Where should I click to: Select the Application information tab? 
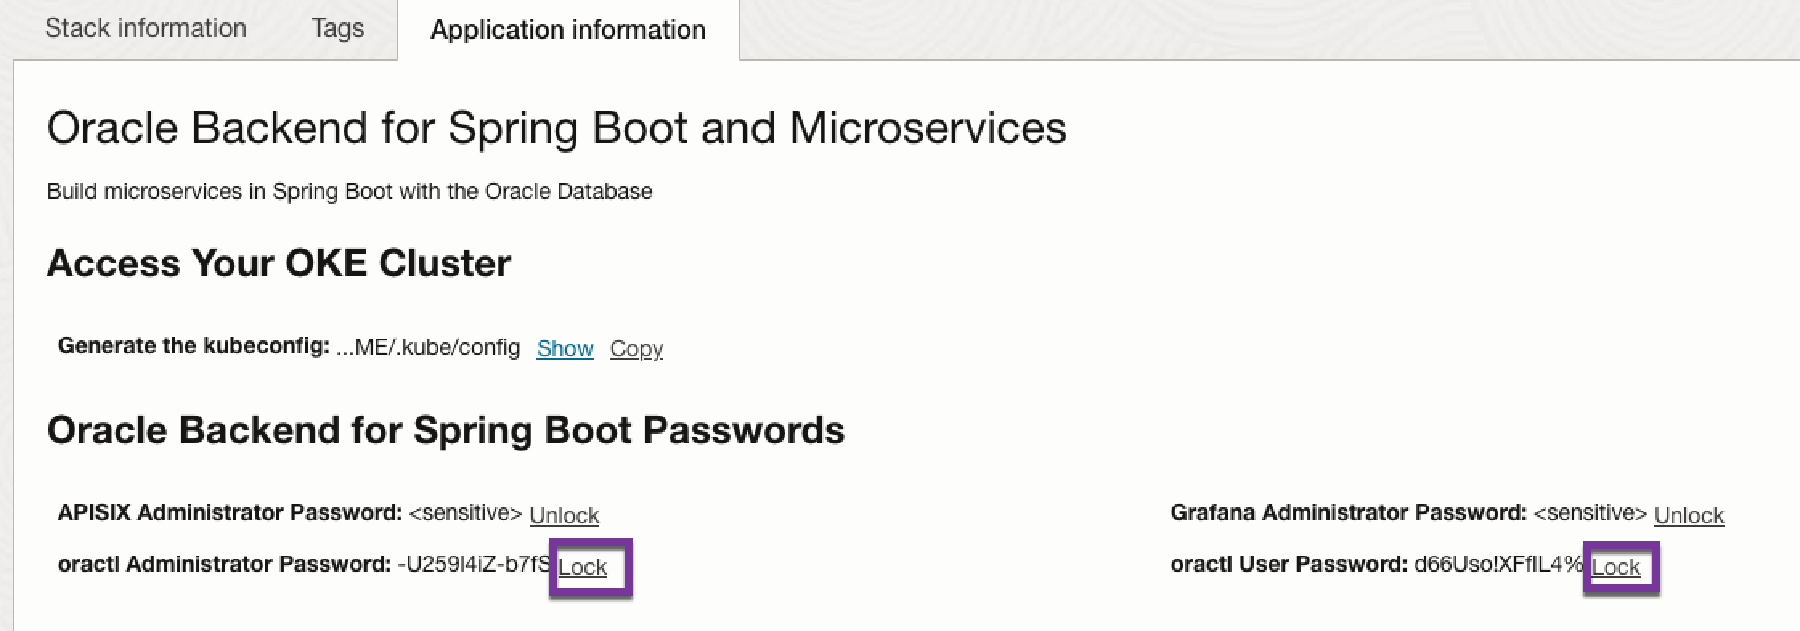(568, 30)
